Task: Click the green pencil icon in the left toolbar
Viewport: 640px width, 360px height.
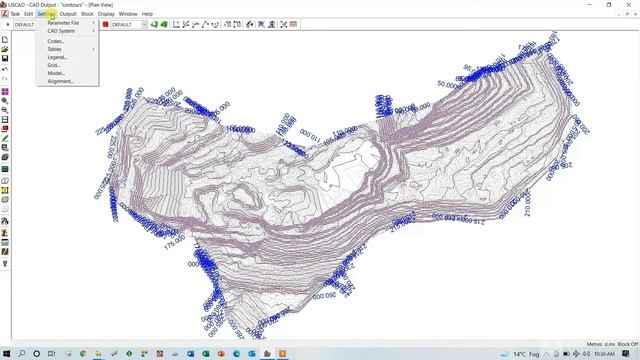Action: [x=5, y=138]
